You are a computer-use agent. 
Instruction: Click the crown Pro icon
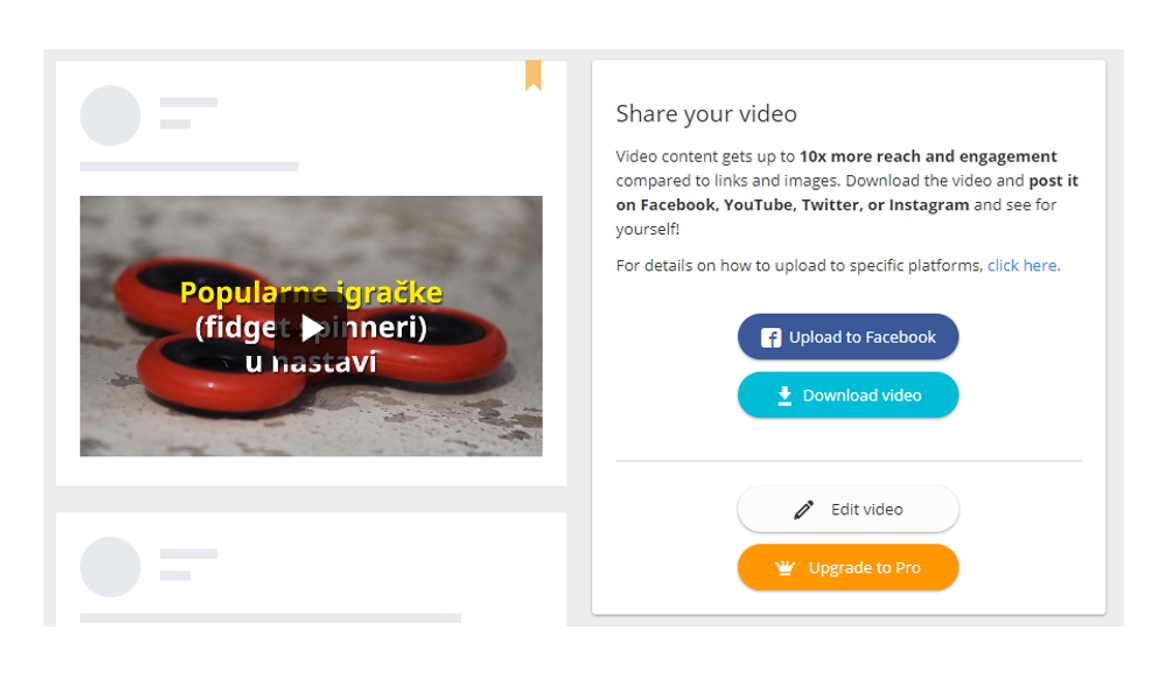(x=784, y=568)
